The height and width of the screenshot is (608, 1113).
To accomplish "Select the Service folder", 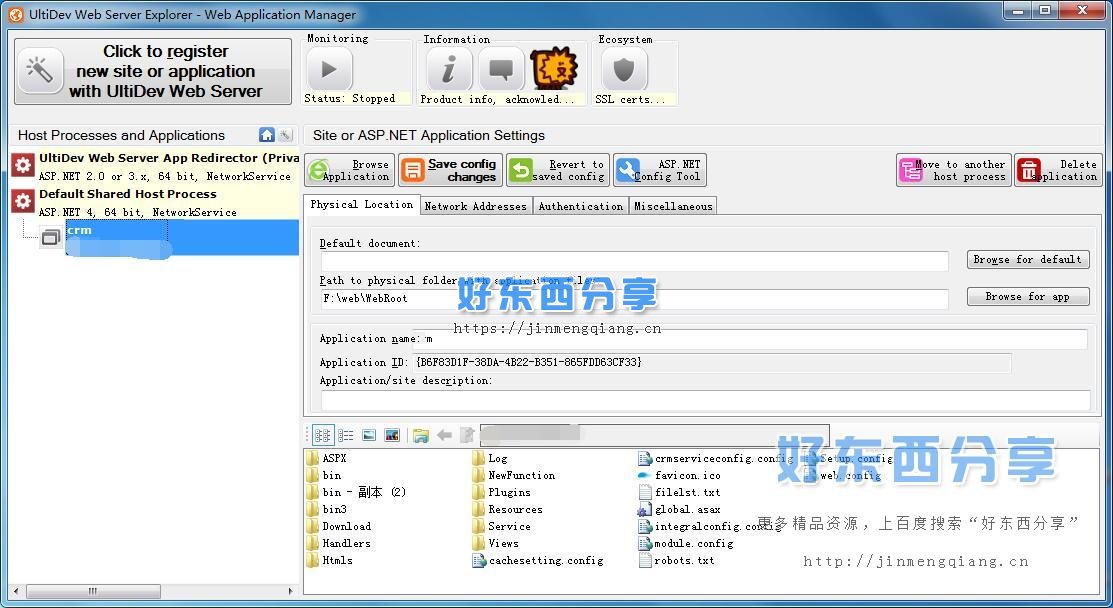I will click(x=502, y=526).
